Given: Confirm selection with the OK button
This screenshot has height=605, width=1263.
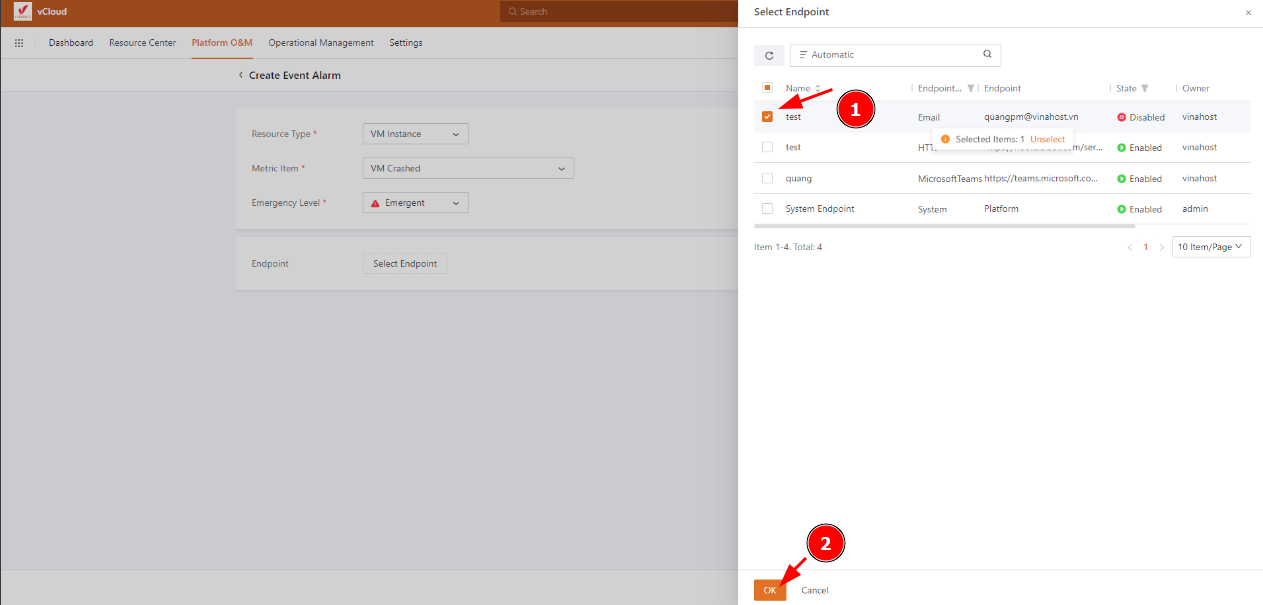Looking at the screenshot, I should [x=769, y=590].
